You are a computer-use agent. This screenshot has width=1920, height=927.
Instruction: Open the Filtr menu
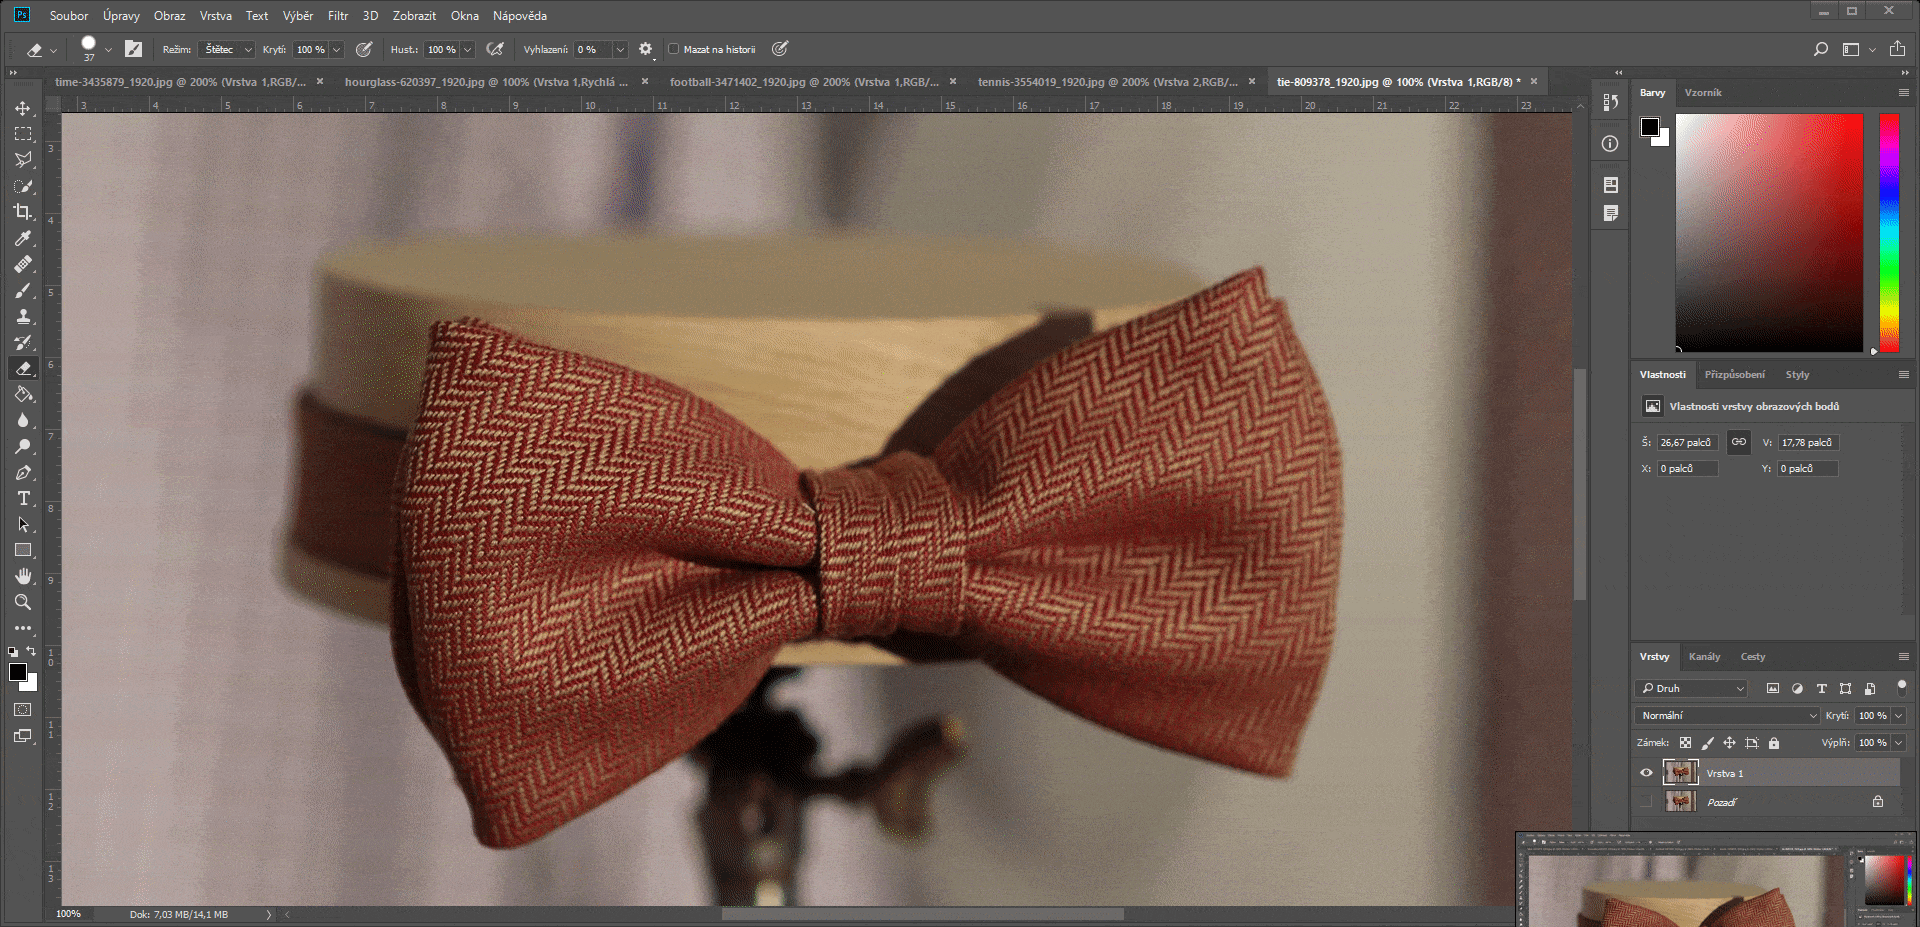click(338, 15)
